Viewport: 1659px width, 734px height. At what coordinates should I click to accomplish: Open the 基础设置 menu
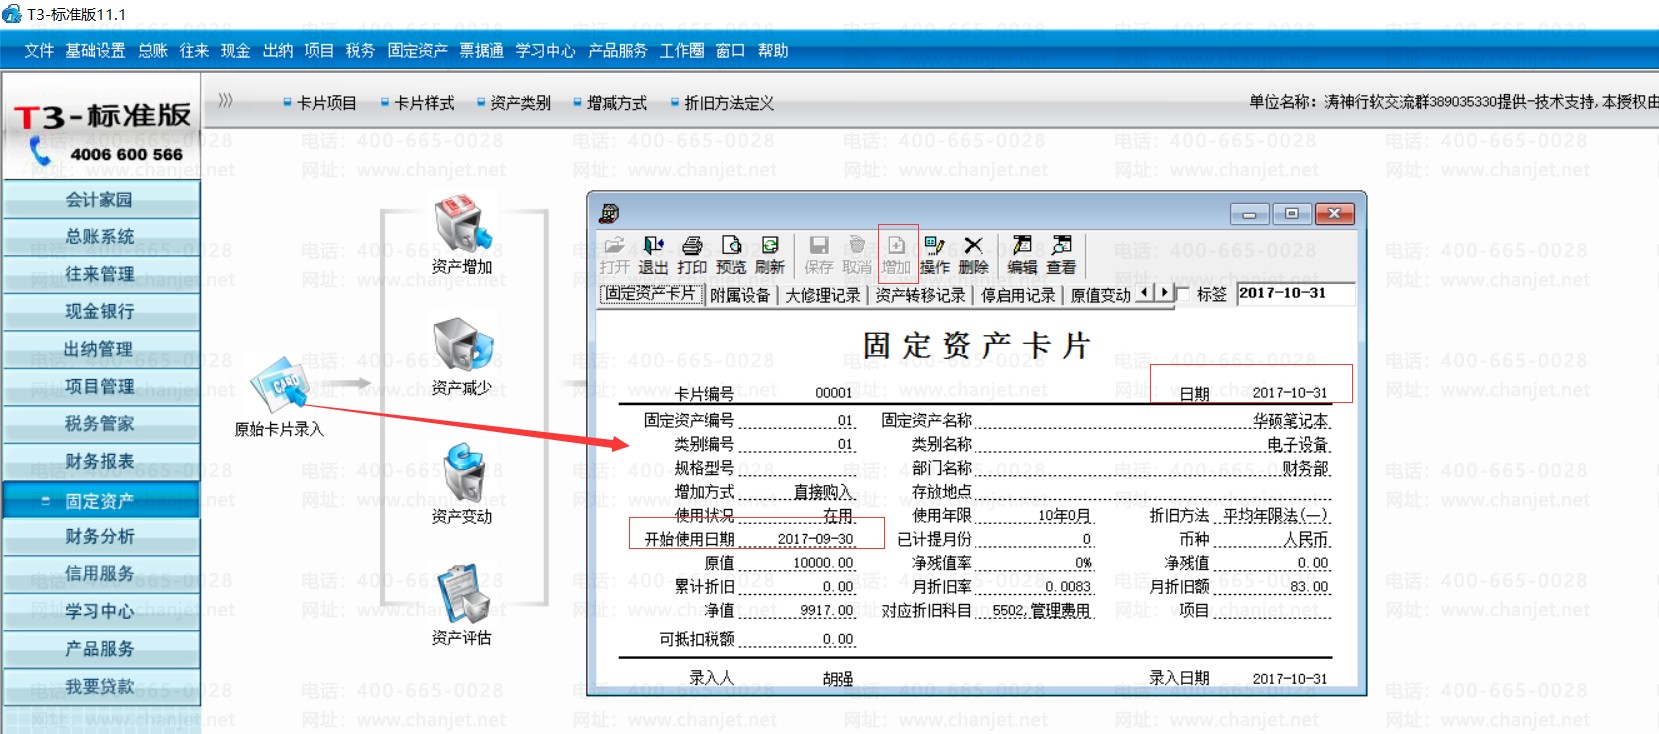pyautogui.click(x=95, y=51)
